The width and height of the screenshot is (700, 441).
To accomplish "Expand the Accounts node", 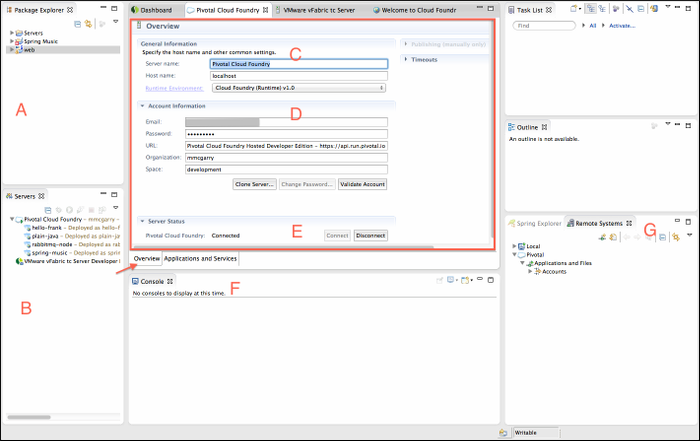I will point(530,271).
